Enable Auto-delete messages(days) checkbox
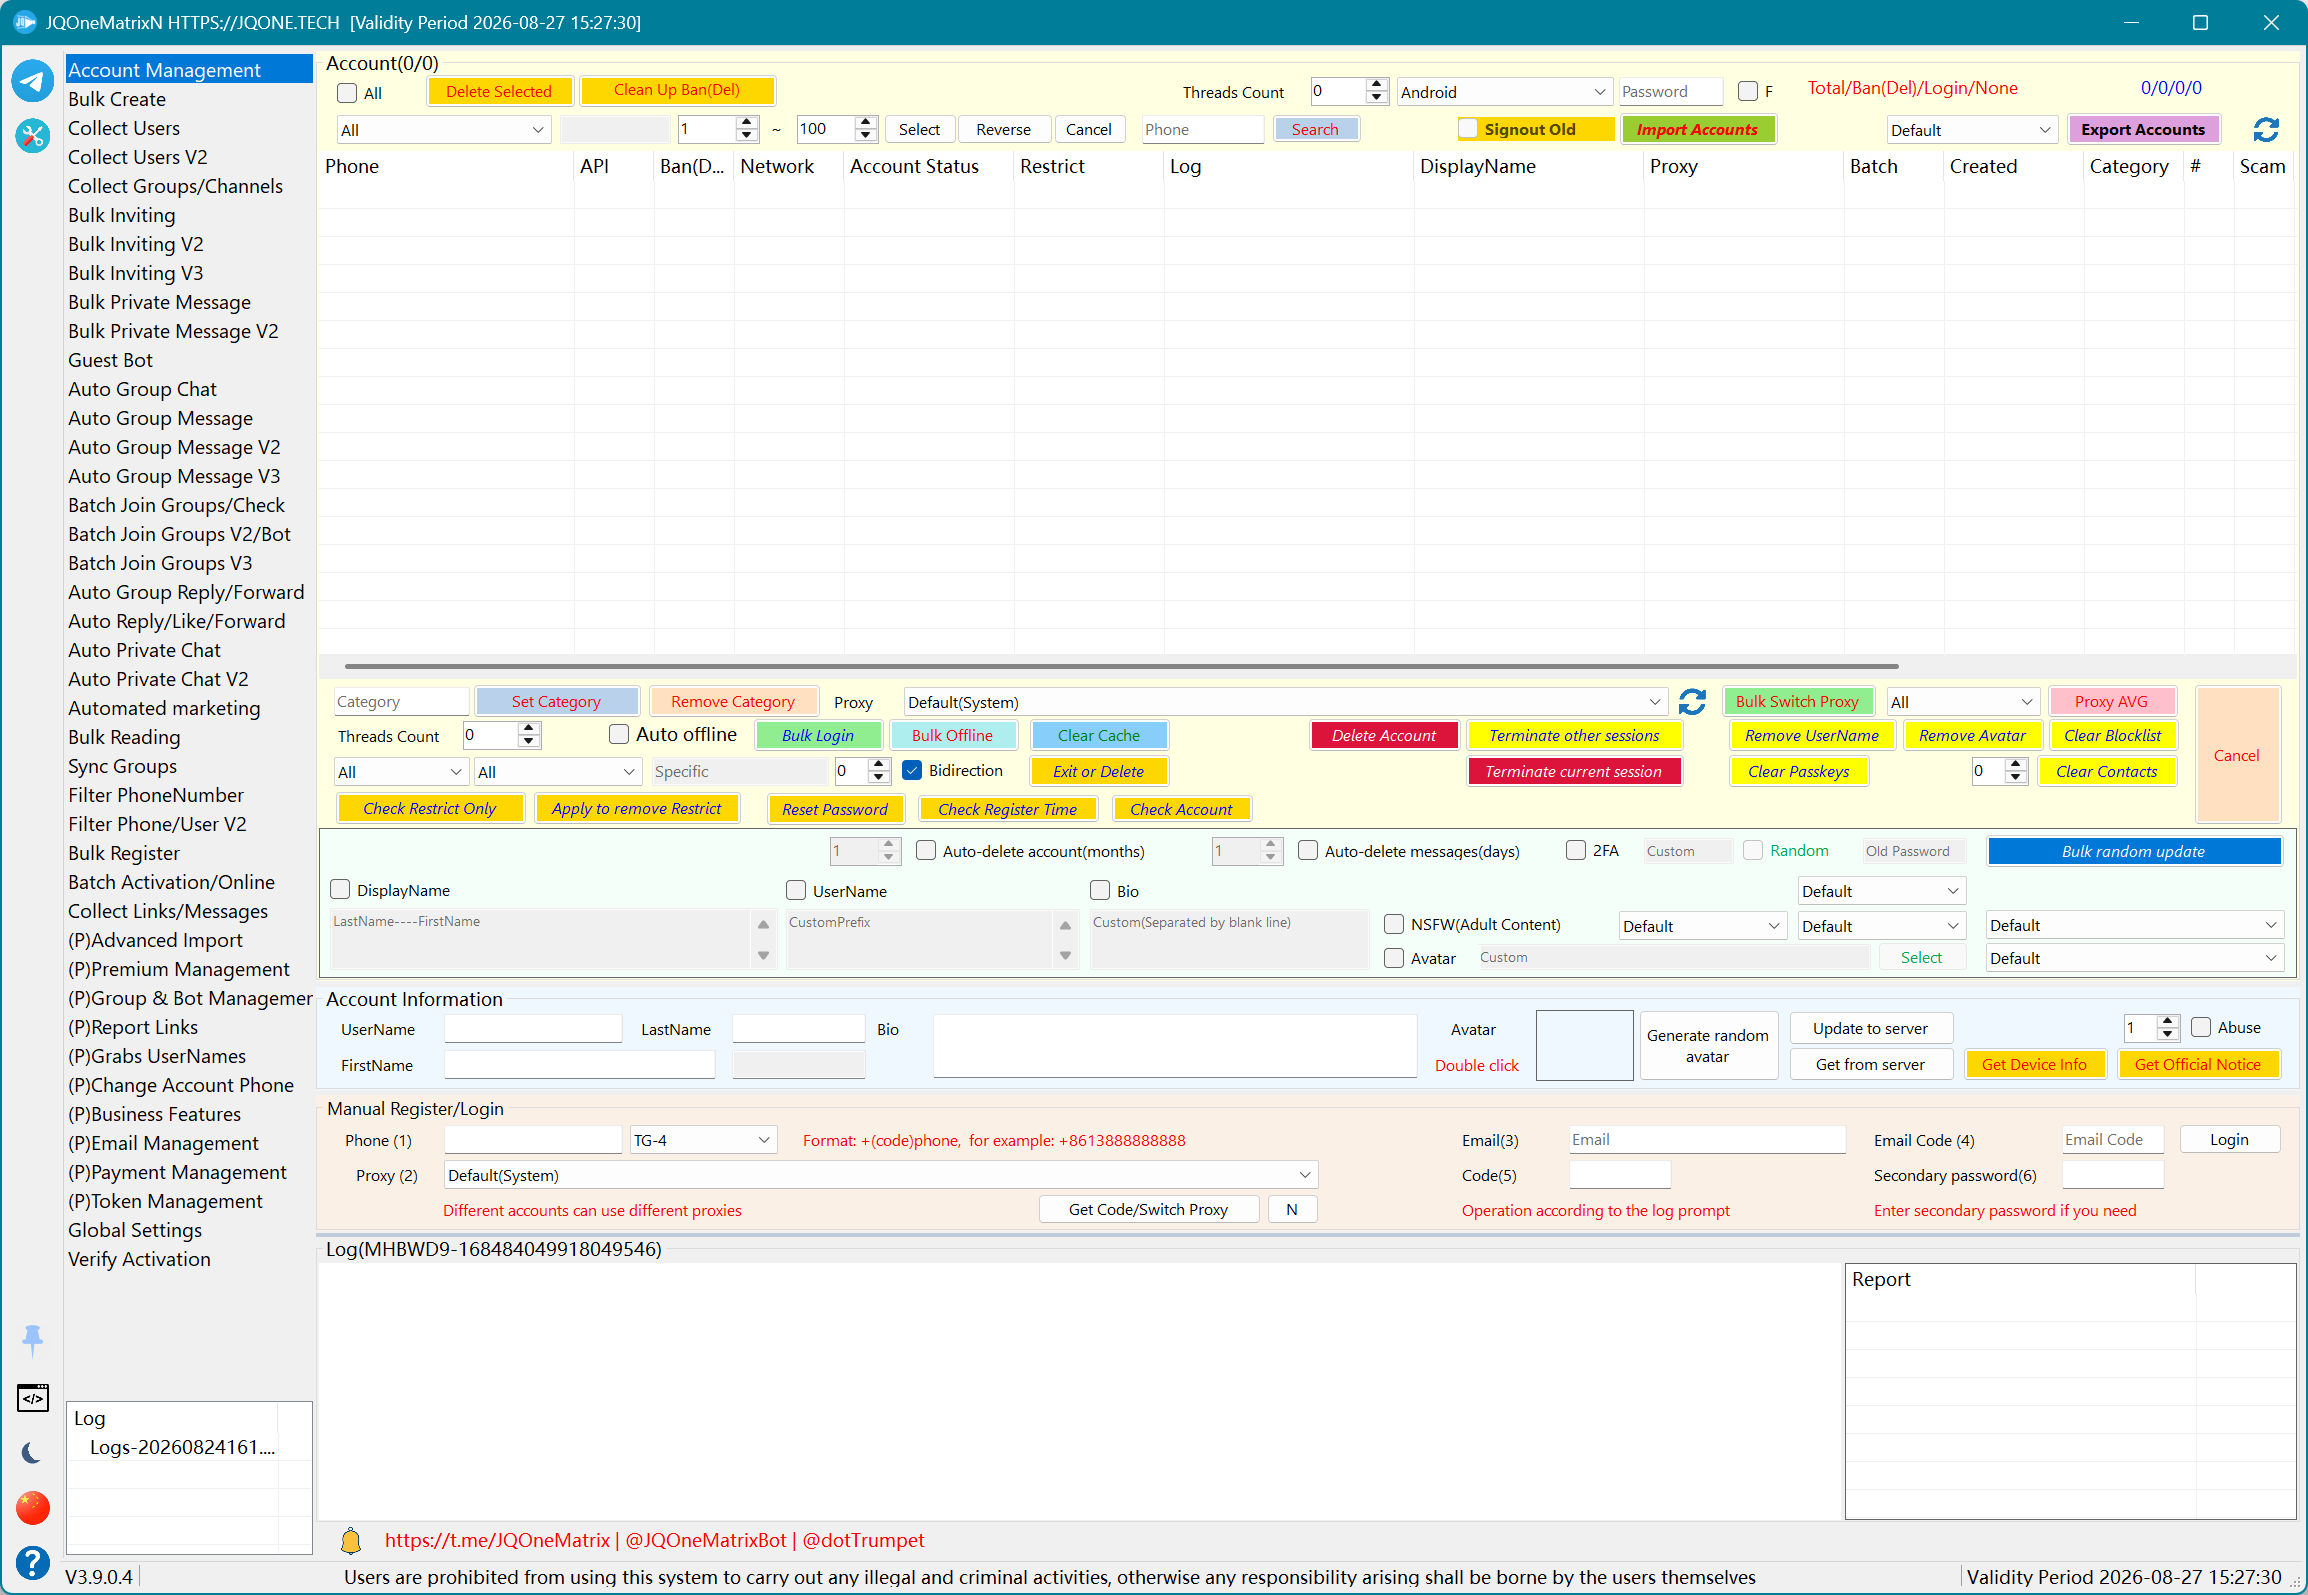Viewport: 2308px width, 1595px height. click(x=1308, y=851)
